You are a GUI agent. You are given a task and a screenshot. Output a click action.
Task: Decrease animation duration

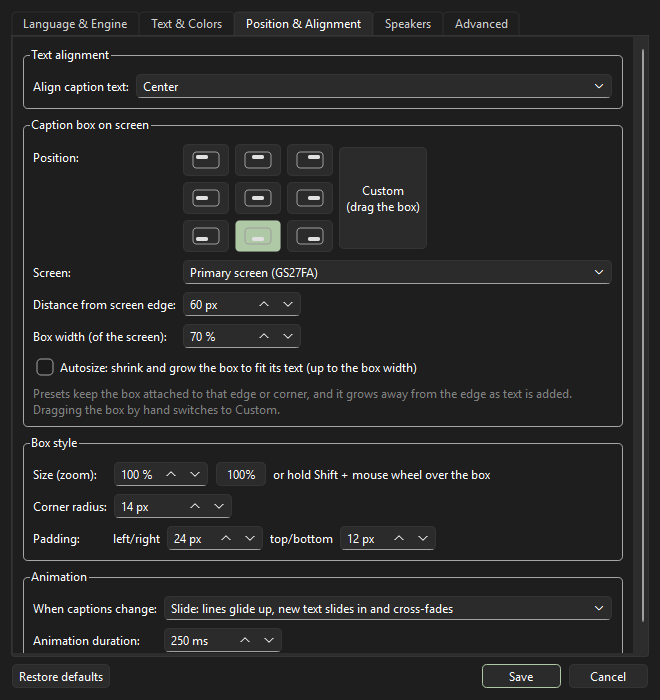point(269,640)
